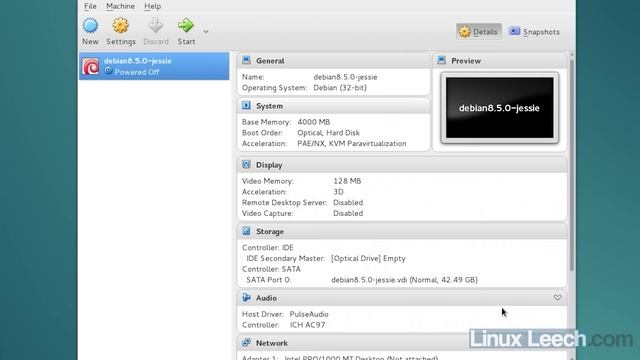Click the System section chip icon

point(246,105)
